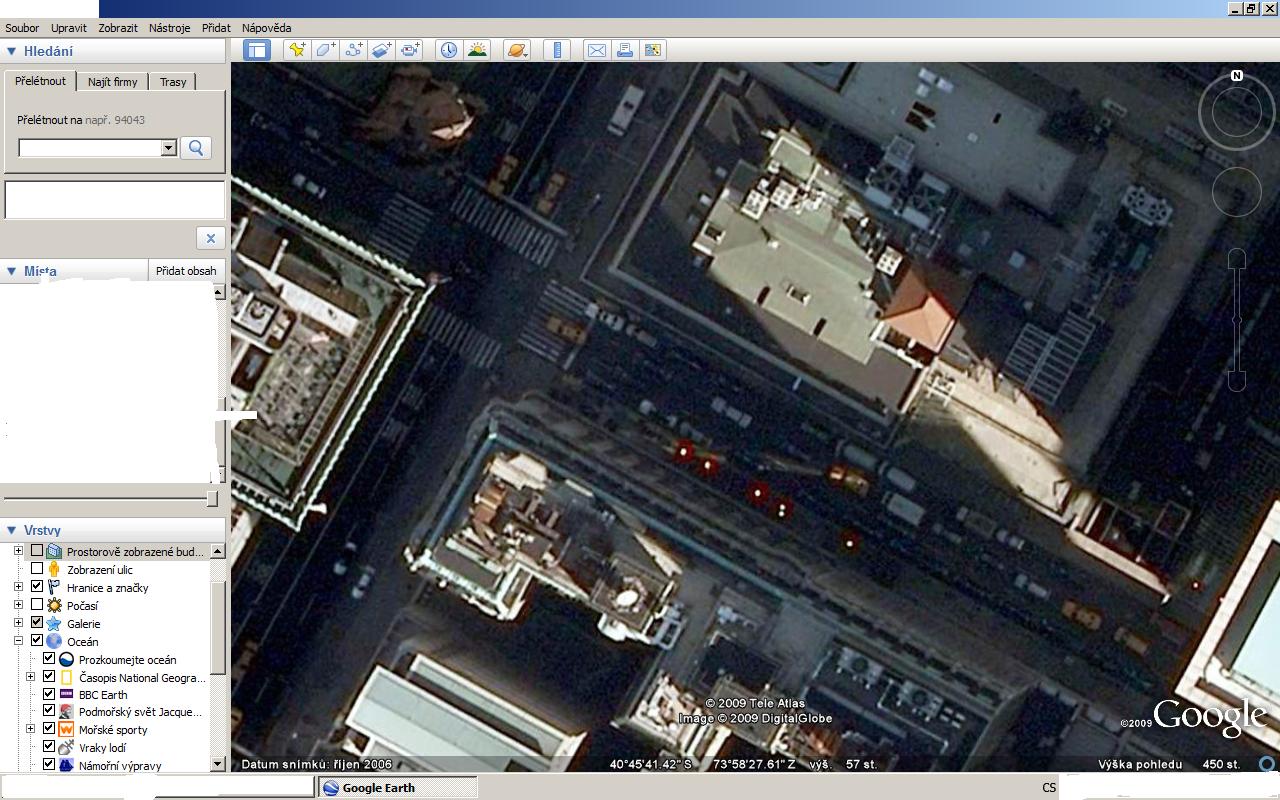This screenshot has height=800, width=1280.
Task: Click the Prozkoumejte oceán layer icon
Action: coord(66,660)
